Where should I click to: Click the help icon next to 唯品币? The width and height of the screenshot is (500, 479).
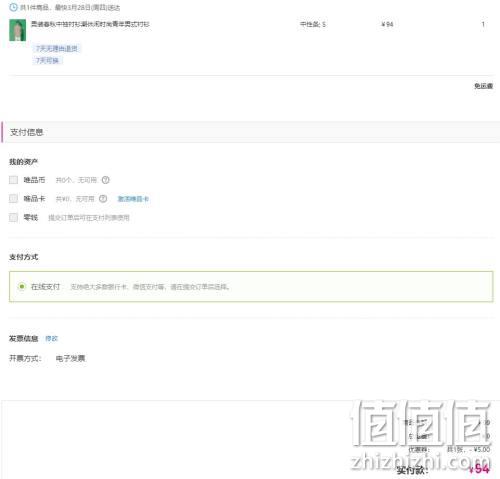pos(106,180)
